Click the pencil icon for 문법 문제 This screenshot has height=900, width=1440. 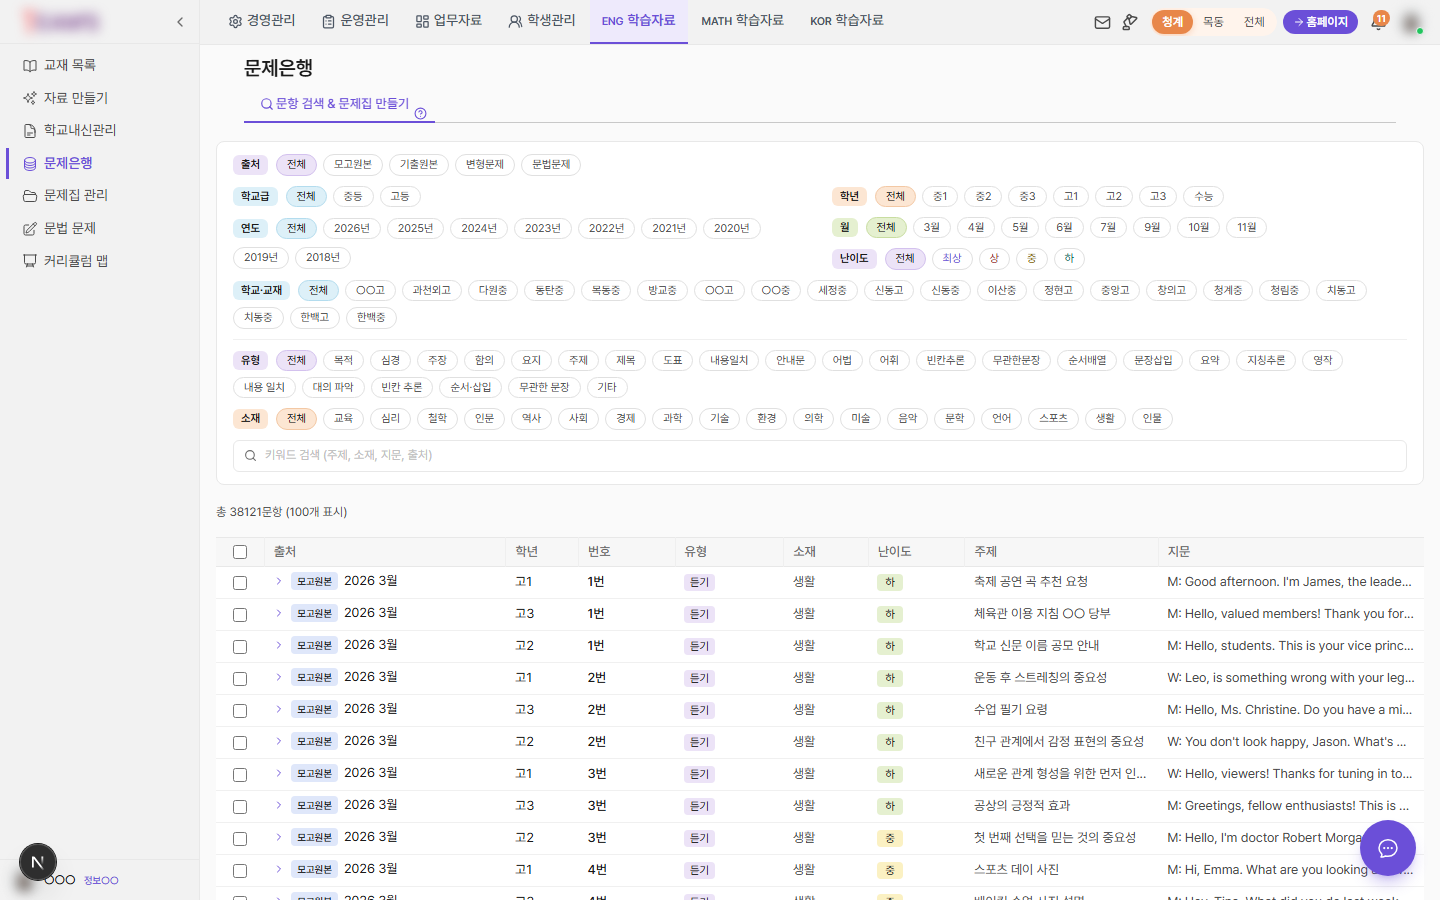pyautogui.click(x=30, y=229)
